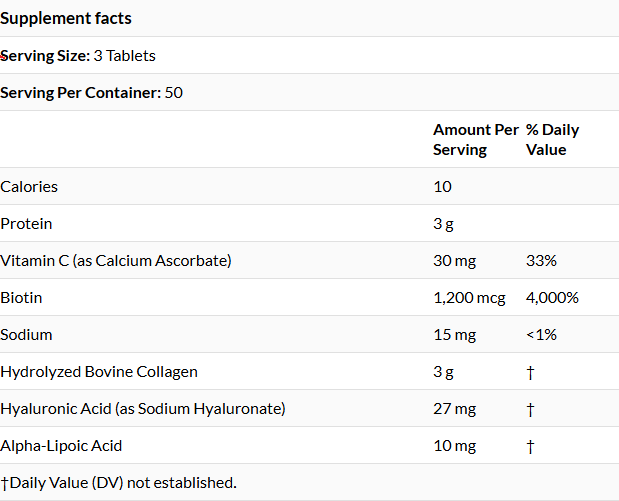Click the "% Daily Value" column header
This screenshot has width=619, height=501.
click(552, 140)
